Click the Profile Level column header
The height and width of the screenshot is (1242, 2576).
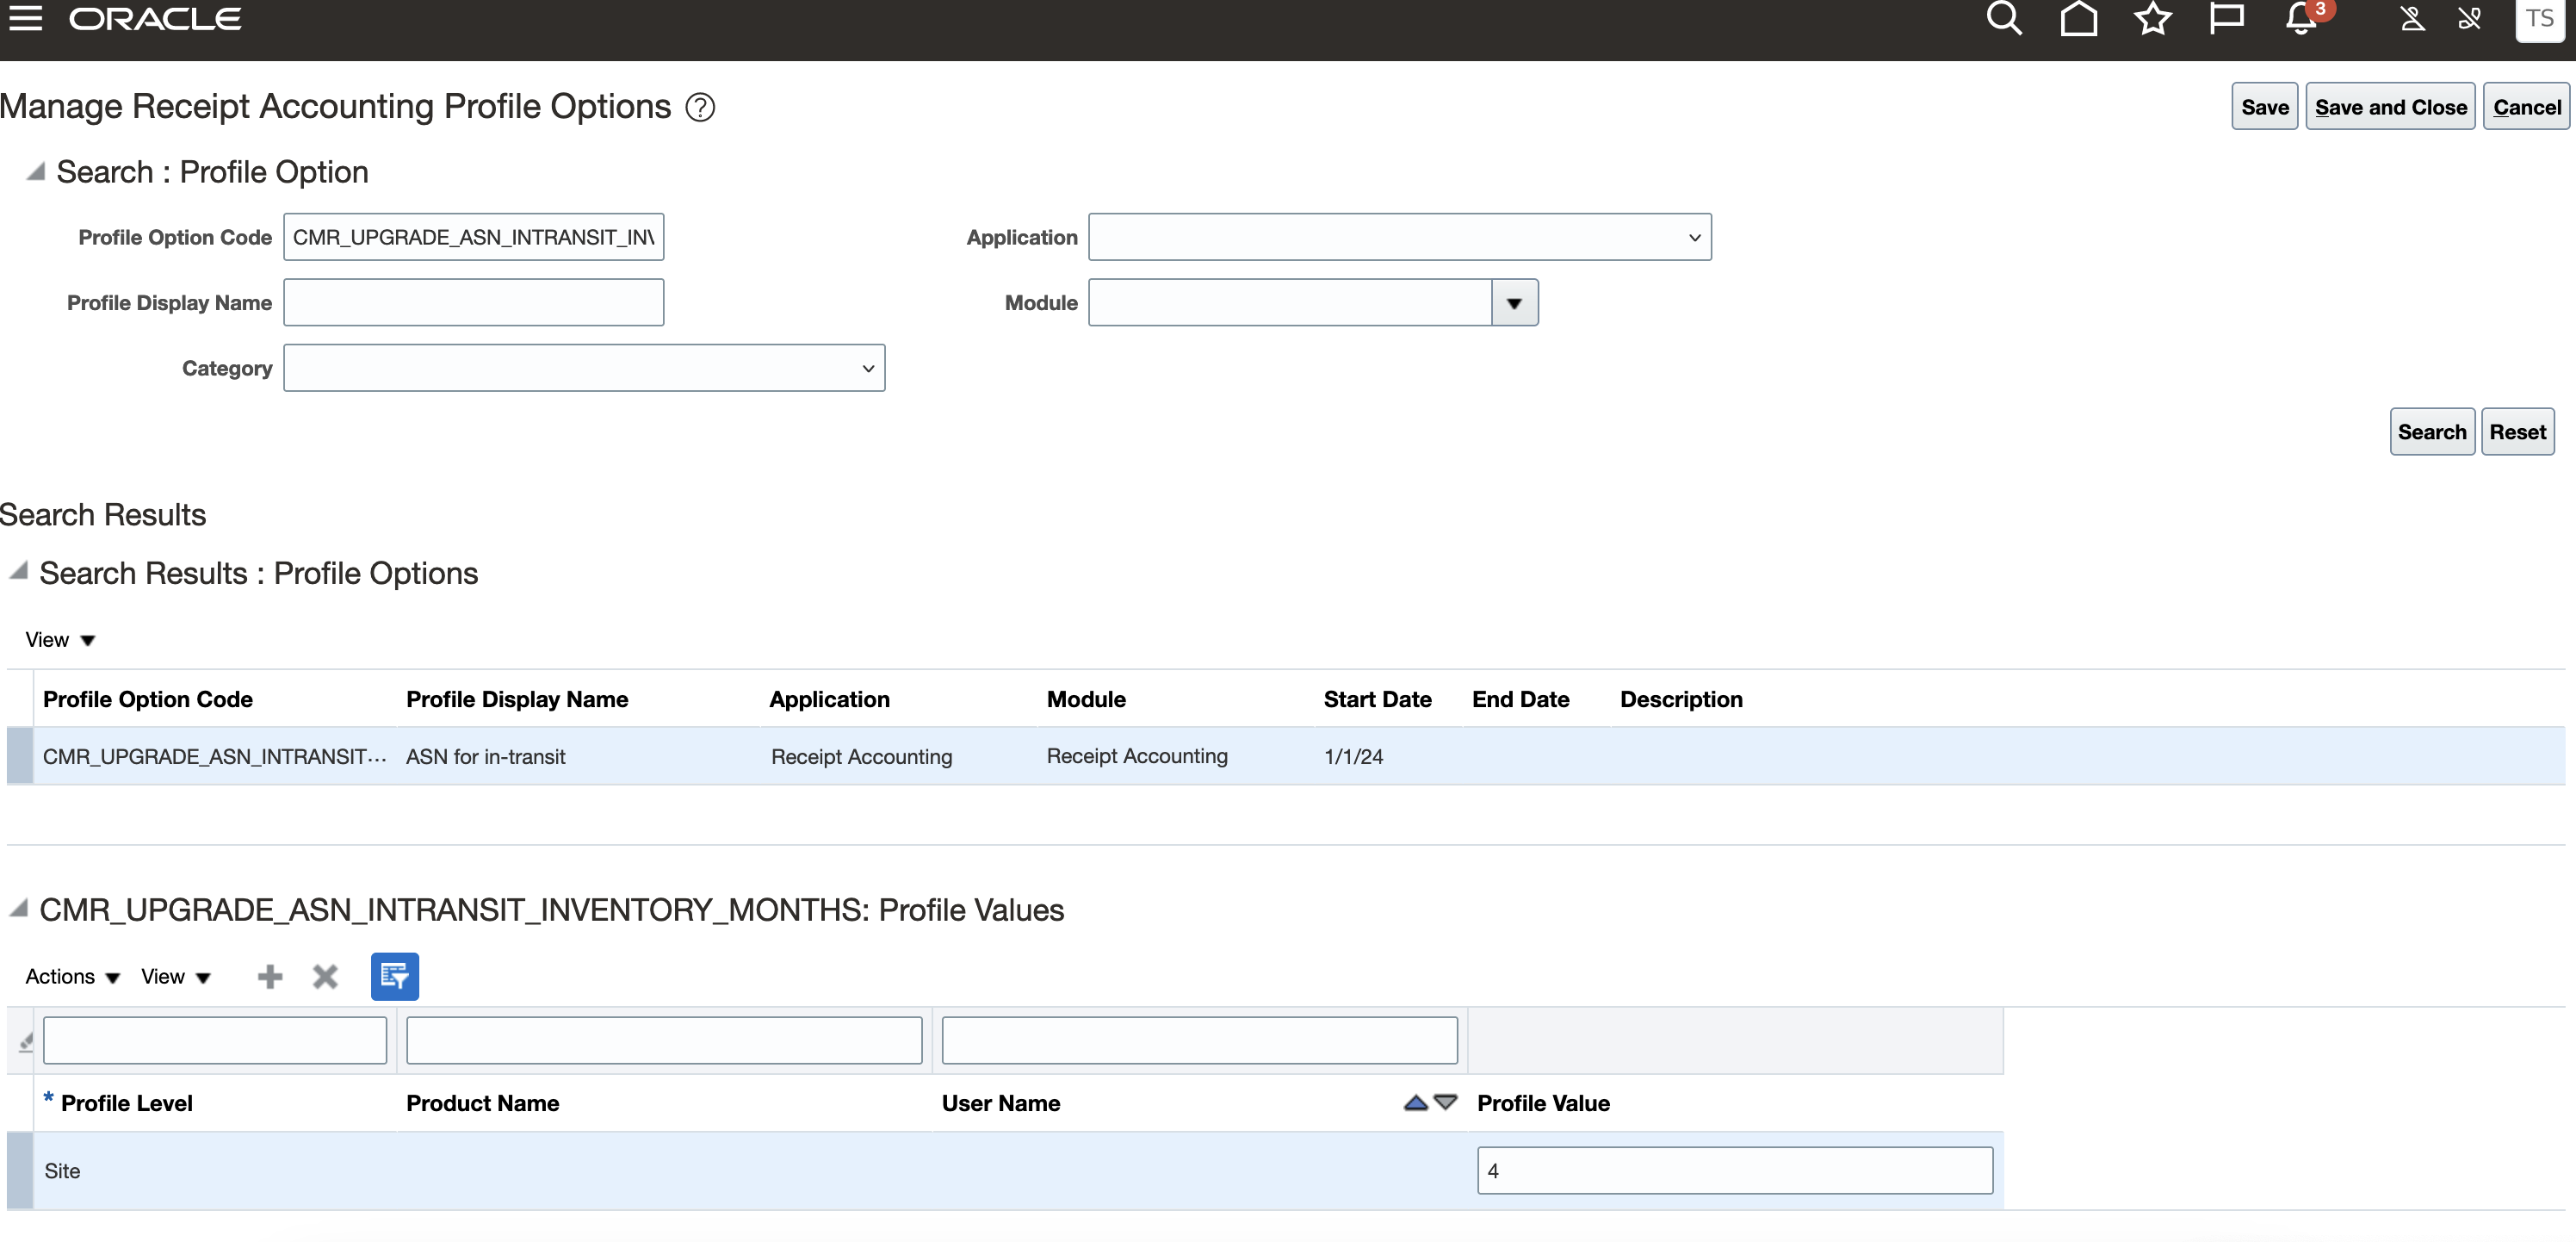click(x=126, y=1103)
